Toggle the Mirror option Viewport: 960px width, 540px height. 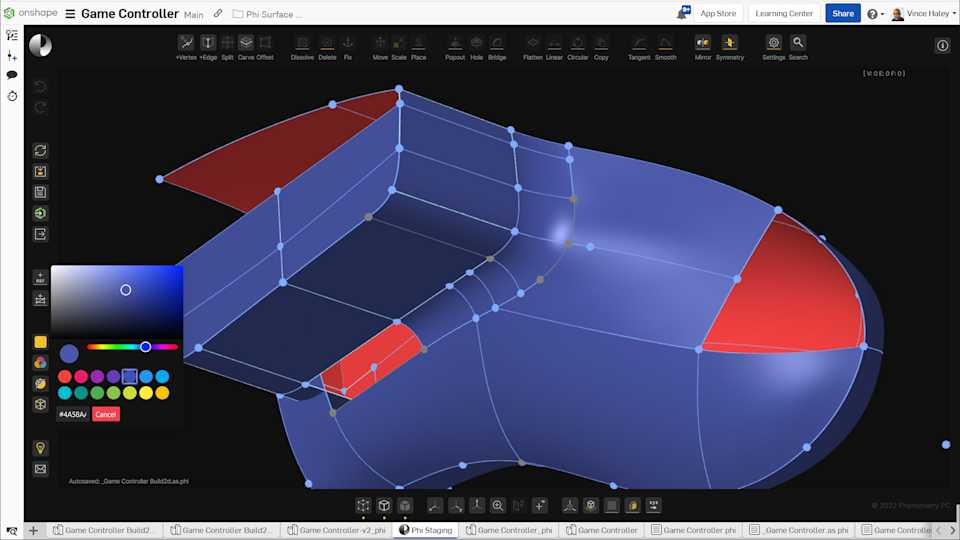[x=703, y=47]
